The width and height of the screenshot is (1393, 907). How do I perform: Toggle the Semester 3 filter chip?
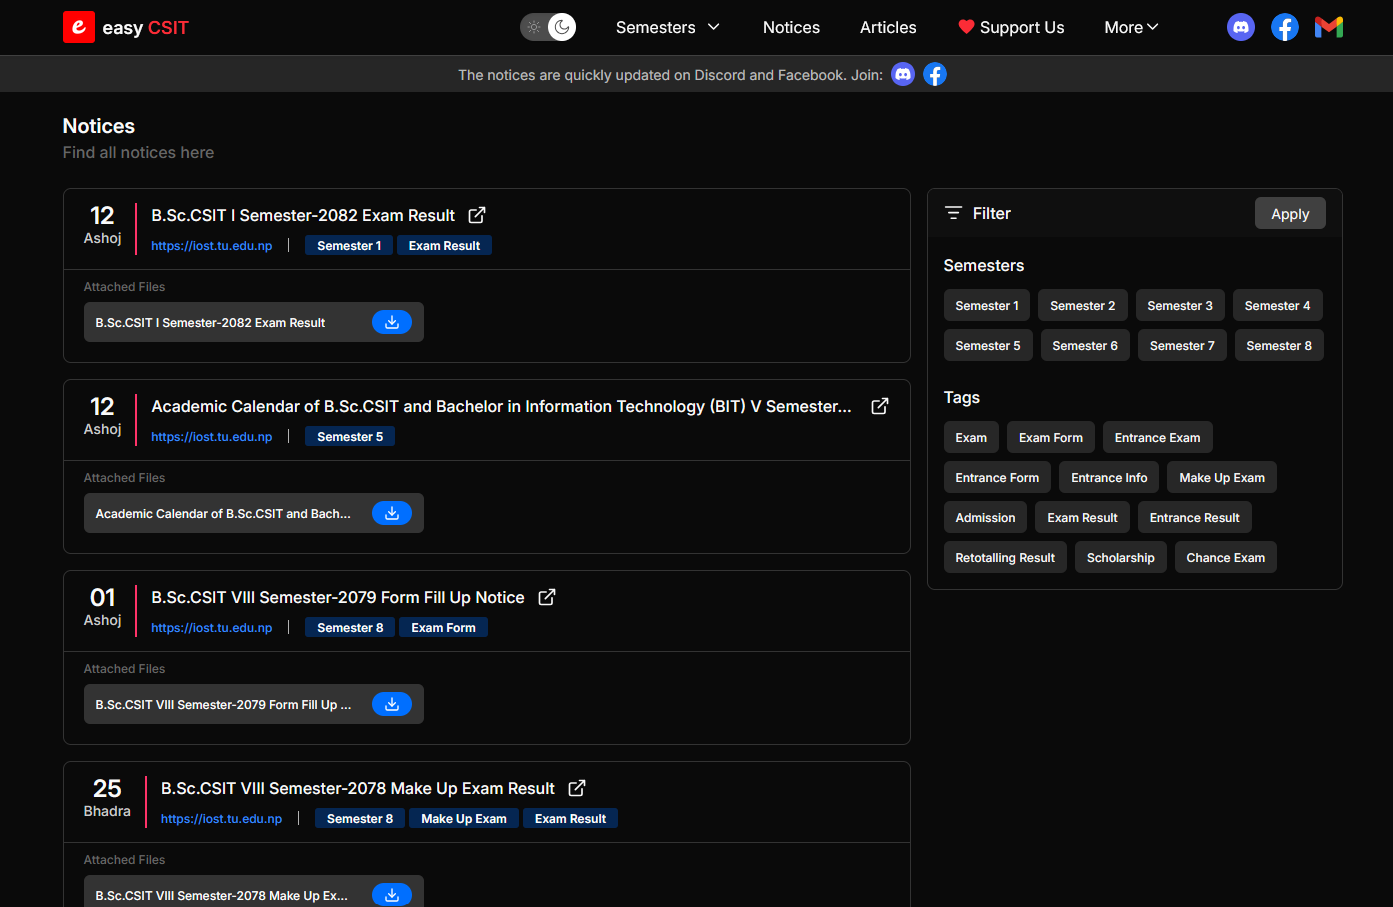point(1180,305)
